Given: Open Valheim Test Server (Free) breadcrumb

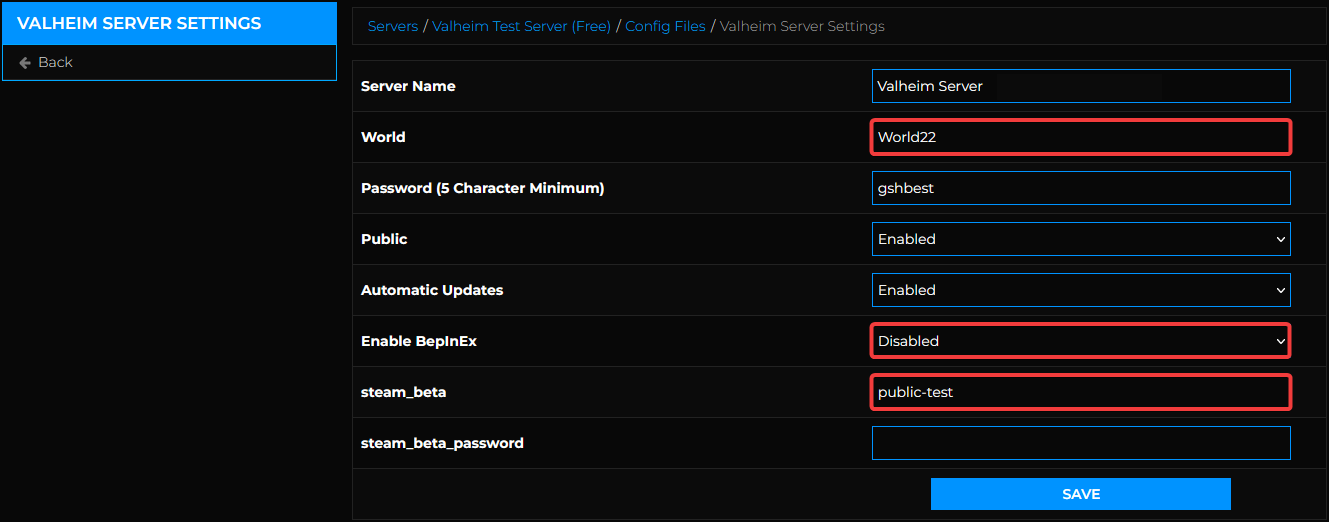Looking at the screenshot, I should (521, 26).
